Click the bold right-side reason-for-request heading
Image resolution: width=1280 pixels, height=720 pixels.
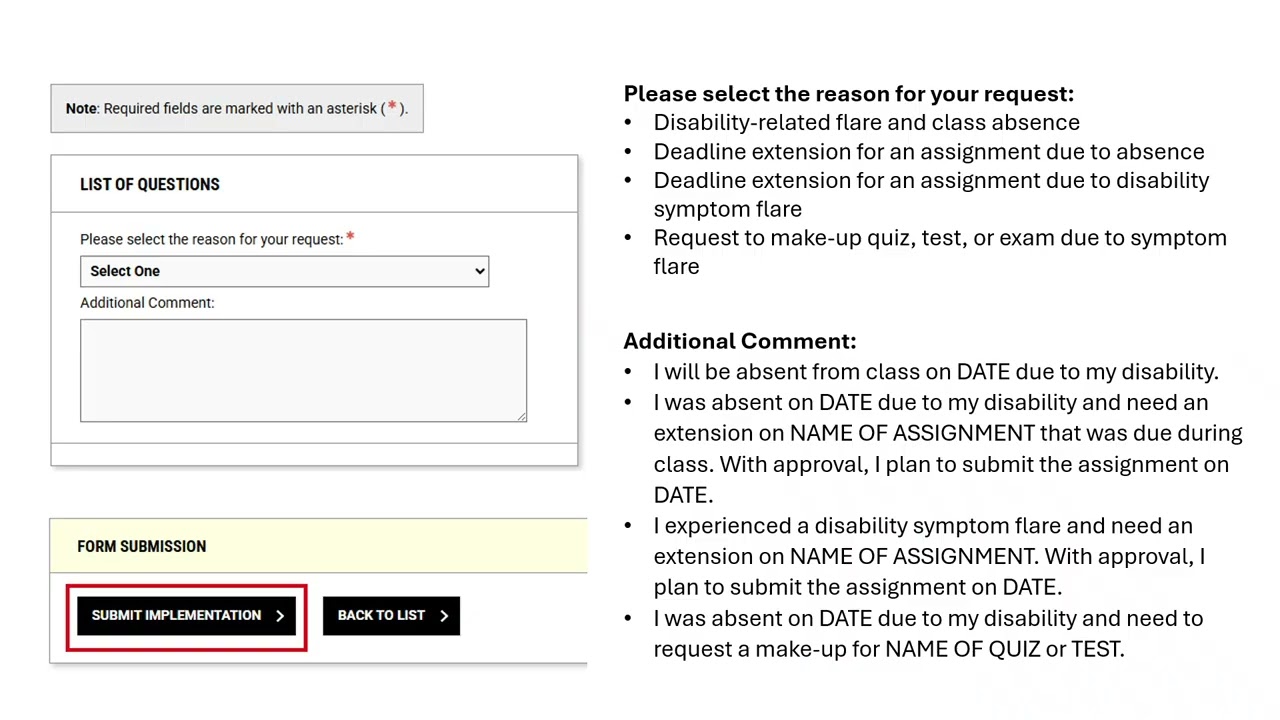tap(848, 94)
